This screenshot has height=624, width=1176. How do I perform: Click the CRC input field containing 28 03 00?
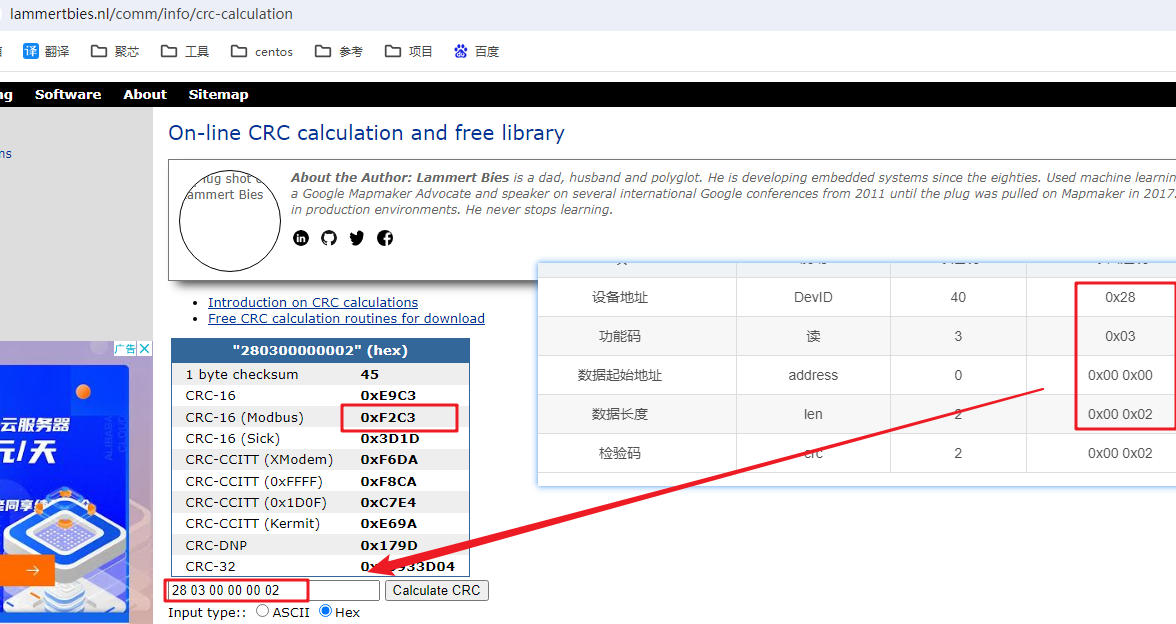[x=273, y=590]
